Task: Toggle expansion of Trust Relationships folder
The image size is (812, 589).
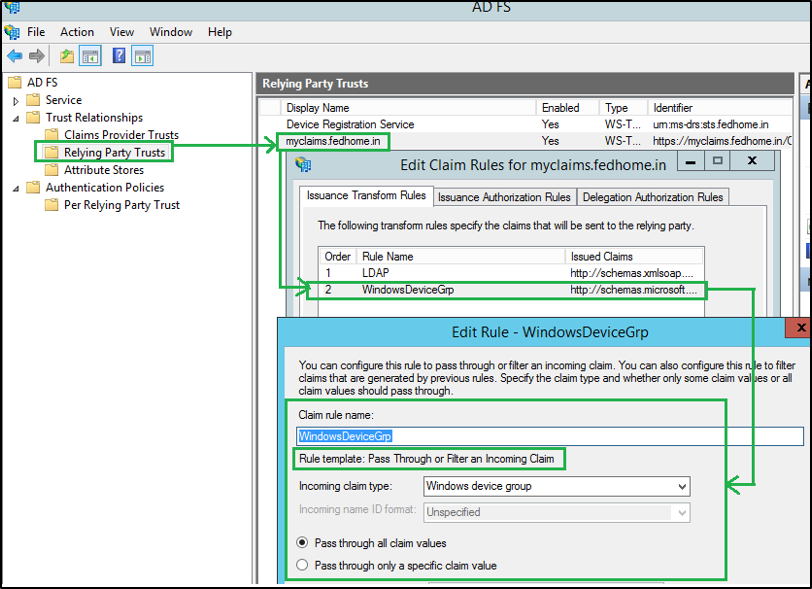Action: click(x=14, y=118)
